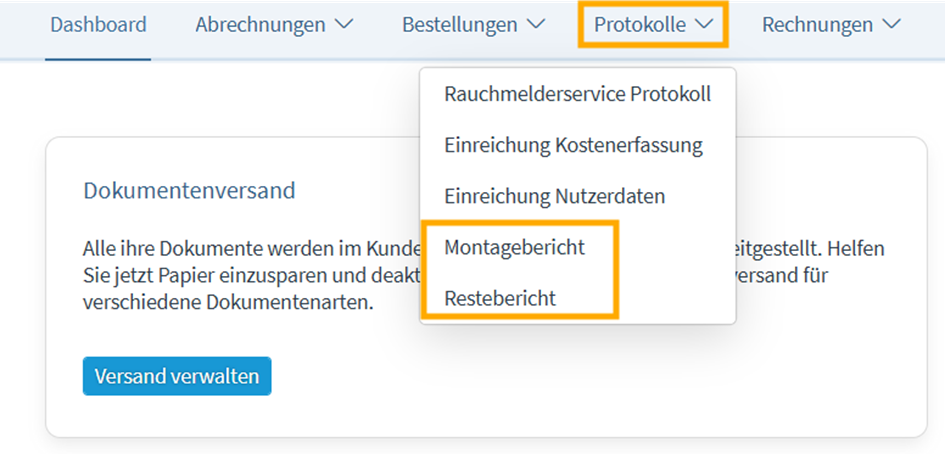This screenshot has height=454, width=945.
Task: Open the Abrechnungen dropdown menu
Action: coord(262,25)
